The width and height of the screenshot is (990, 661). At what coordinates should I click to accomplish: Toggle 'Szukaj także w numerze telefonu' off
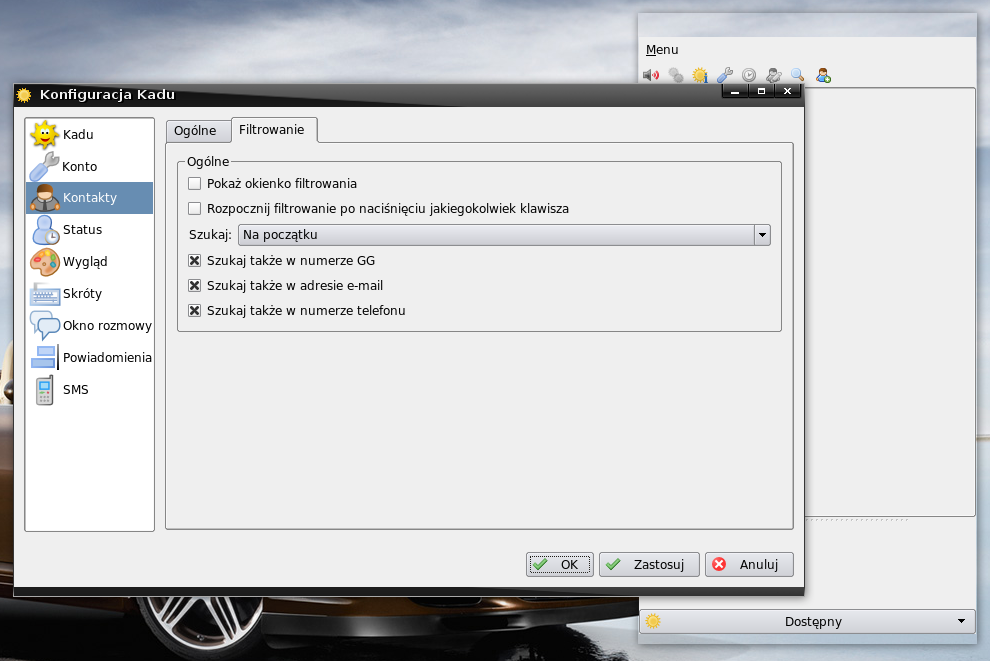tap(194, 311)
